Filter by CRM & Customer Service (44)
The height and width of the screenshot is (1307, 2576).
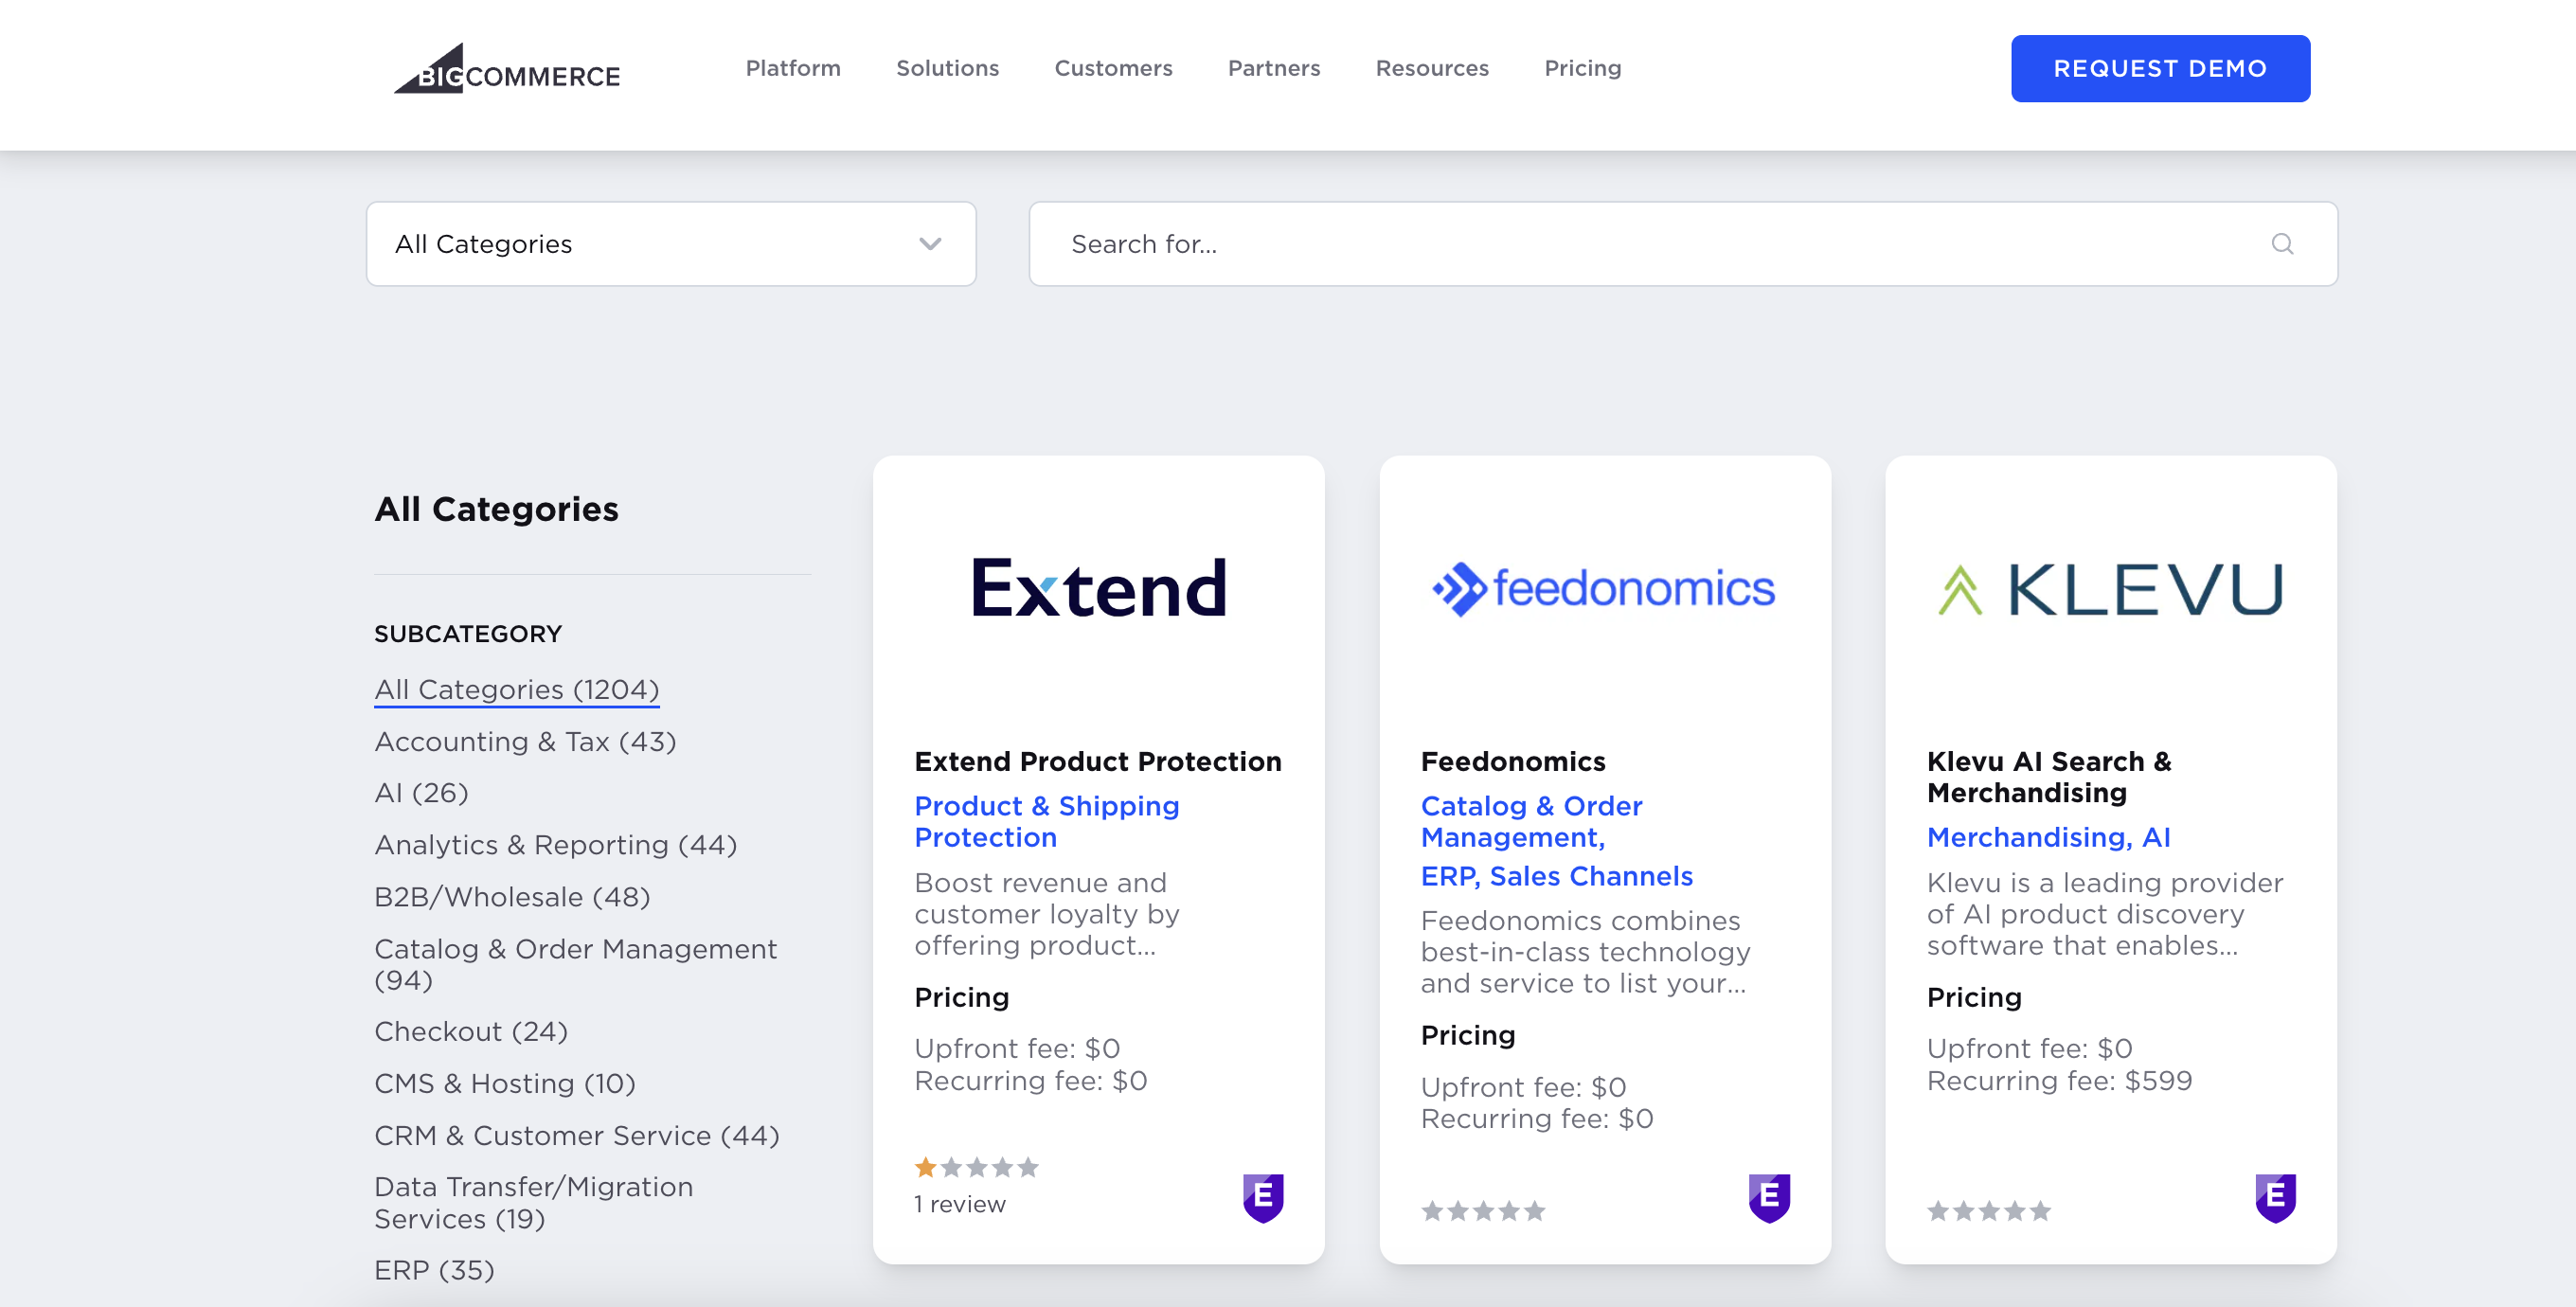pos(576,1136)
